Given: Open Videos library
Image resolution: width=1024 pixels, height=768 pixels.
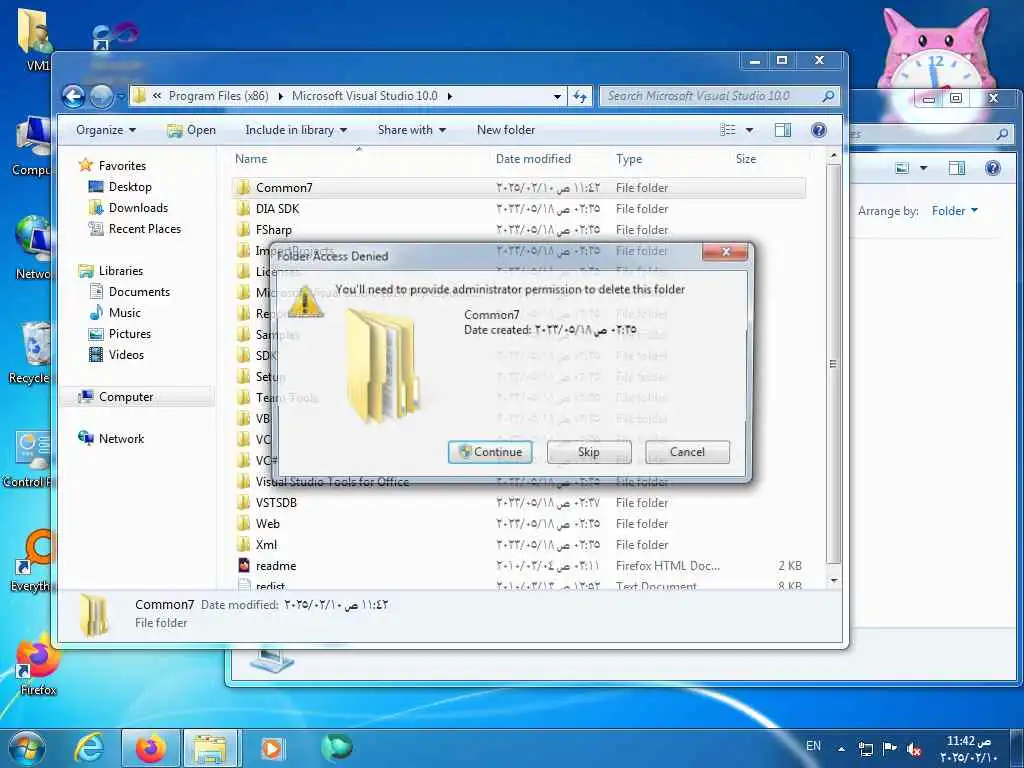Looking at the screenshot, I should [126, 355].
